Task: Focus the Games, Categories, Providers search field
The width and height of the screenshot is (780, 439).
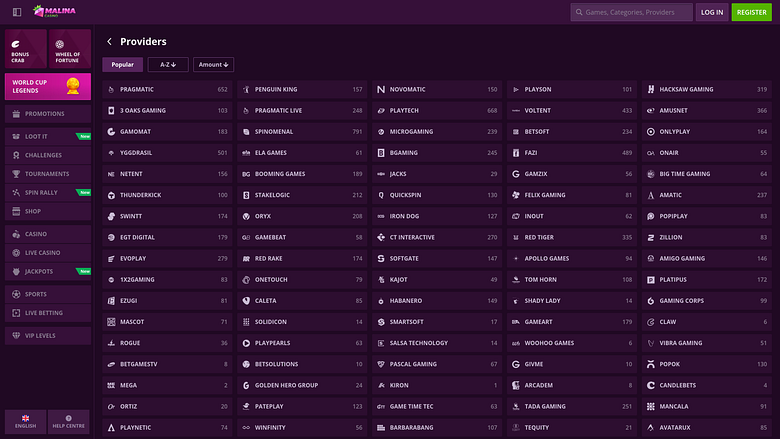Action: click(x=631, y=12)
